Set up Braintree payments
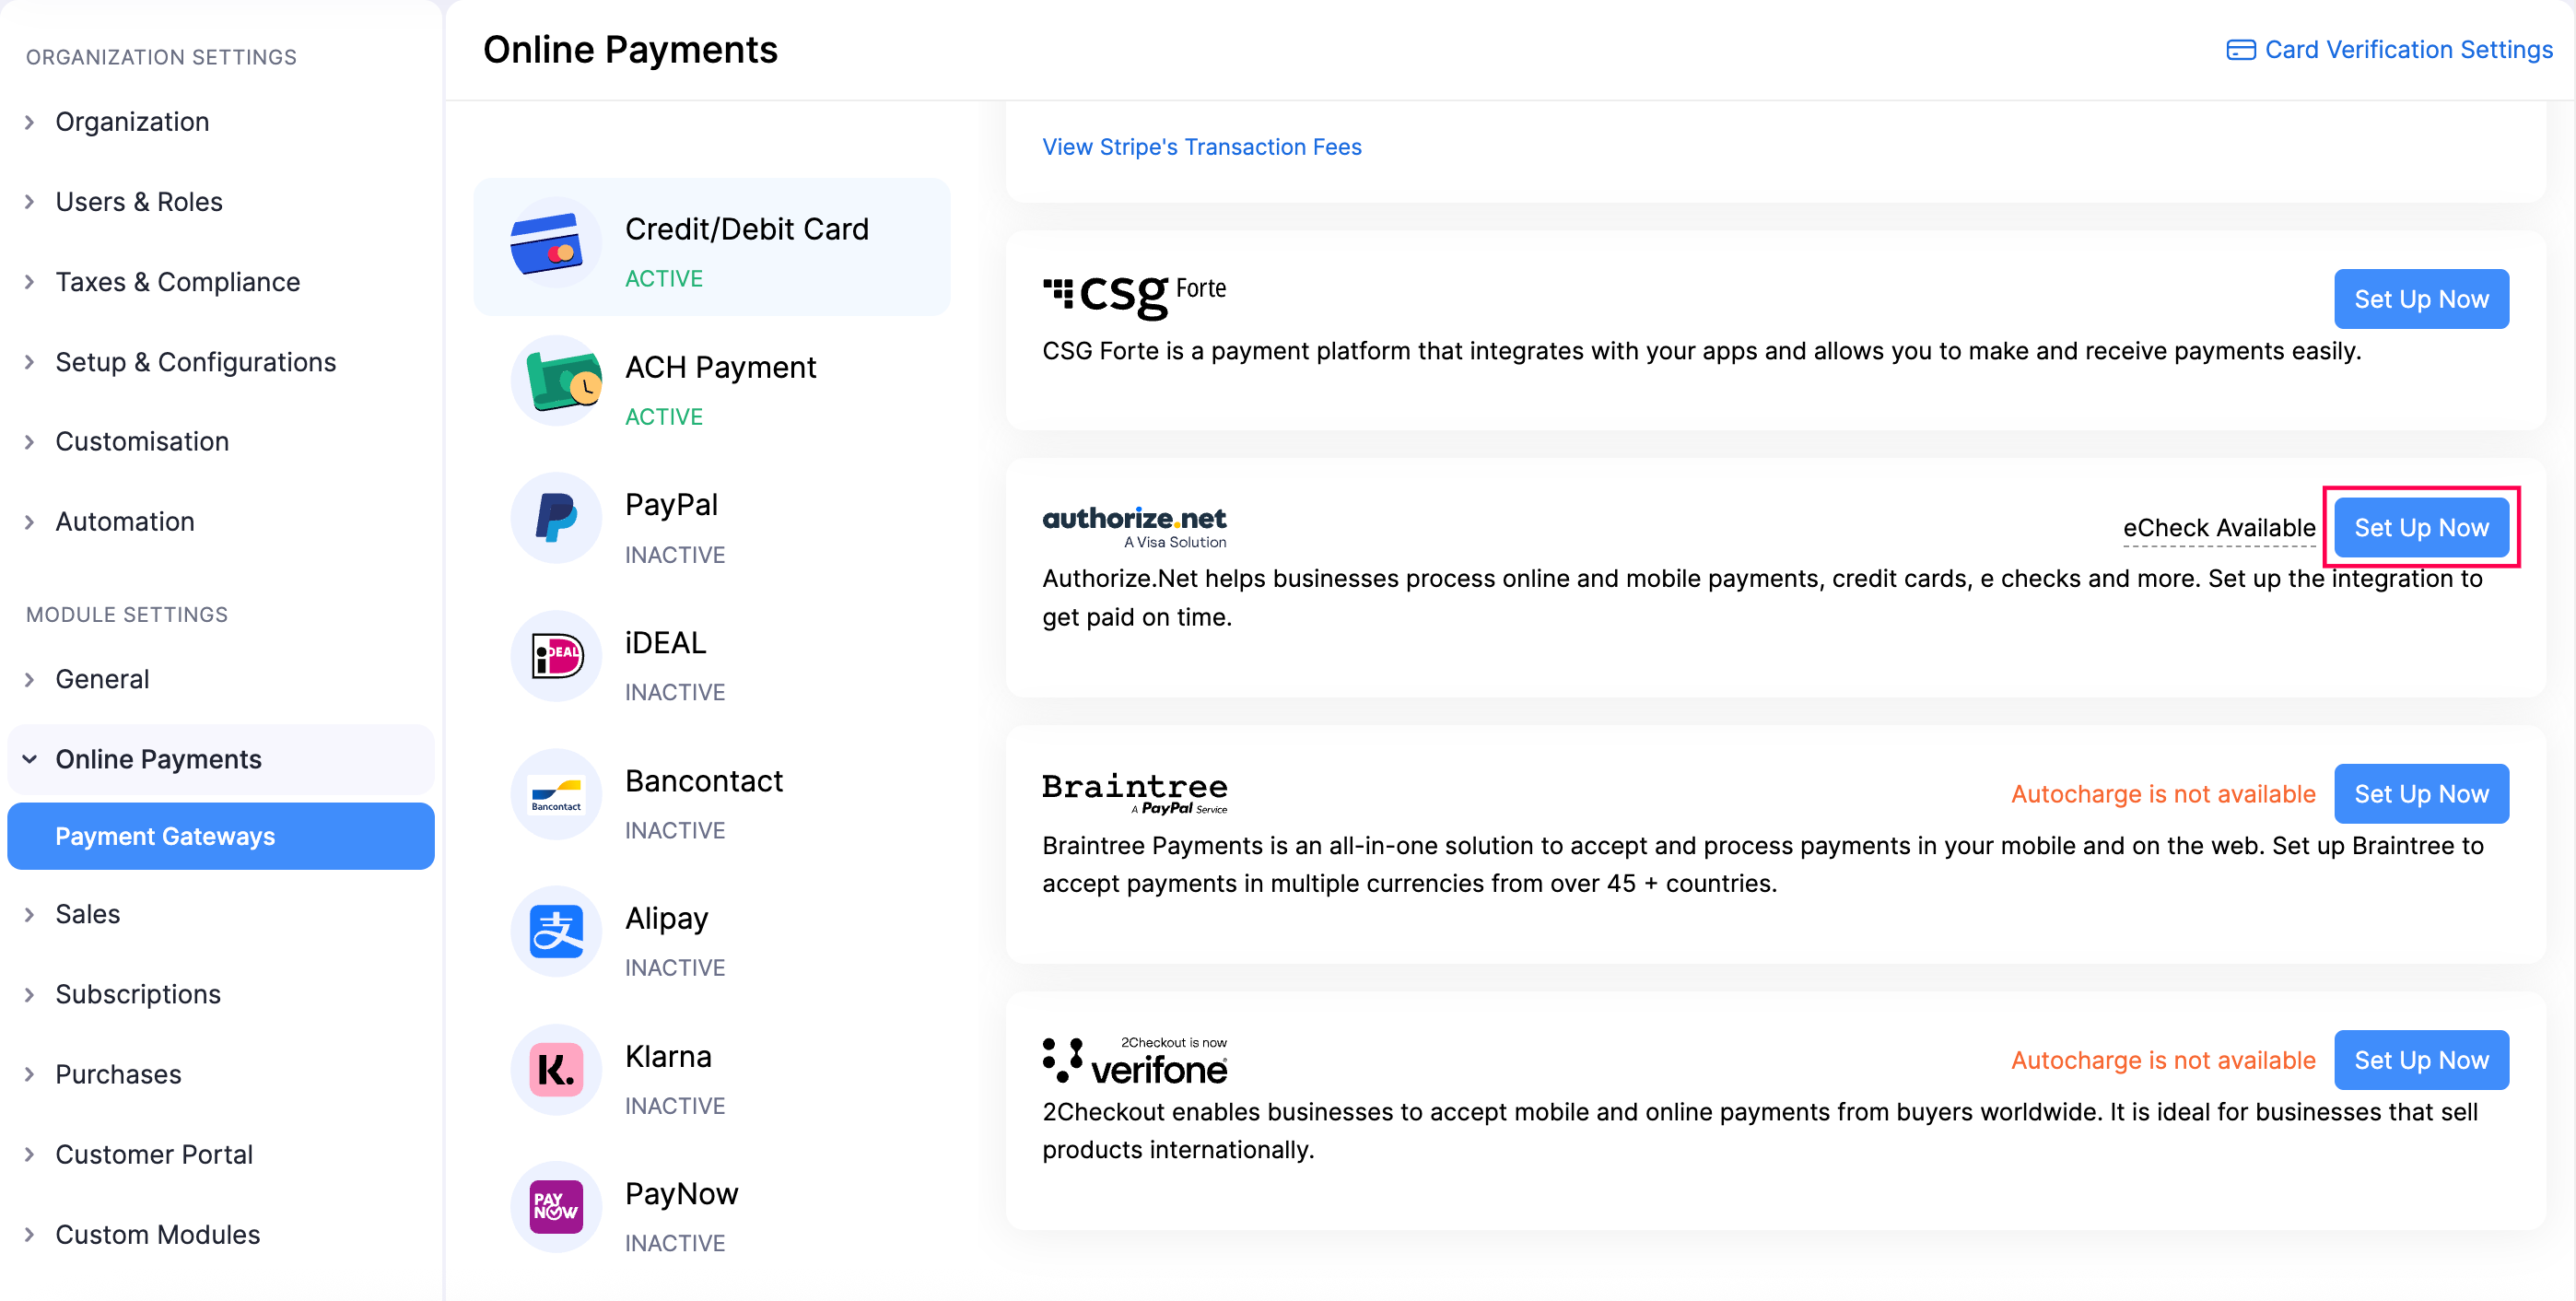2576x1301 pixels. click(x=2421, y=793)
